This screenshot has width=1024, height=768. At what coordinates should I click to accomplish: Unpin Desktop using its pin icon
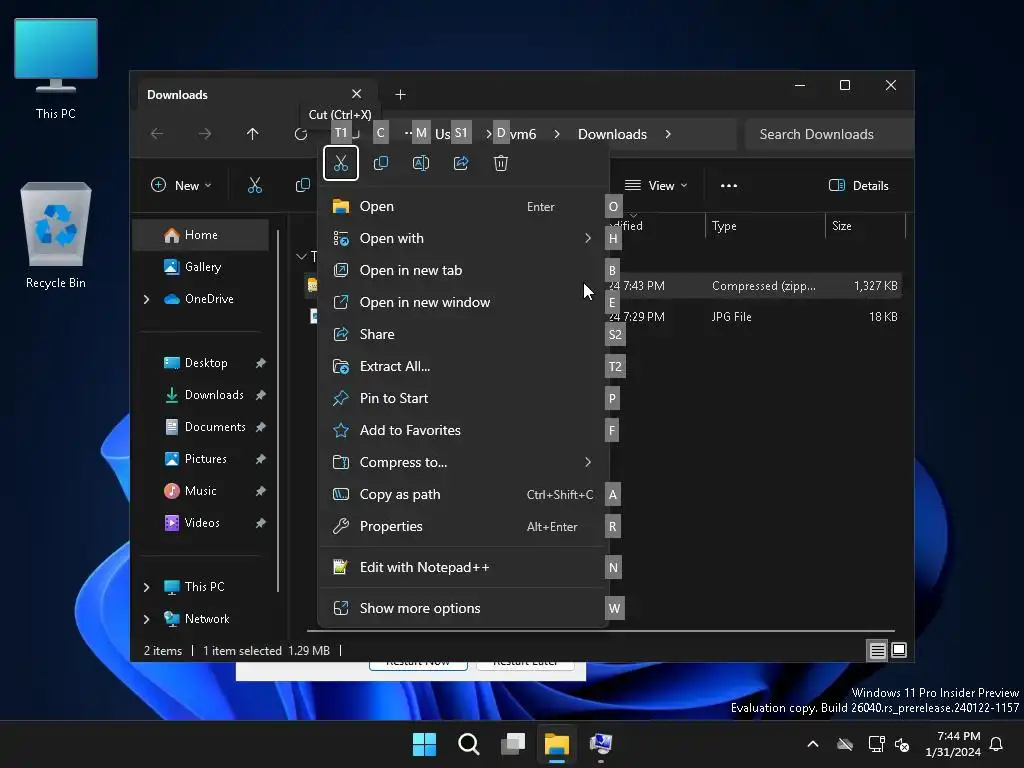click(261, 363)
